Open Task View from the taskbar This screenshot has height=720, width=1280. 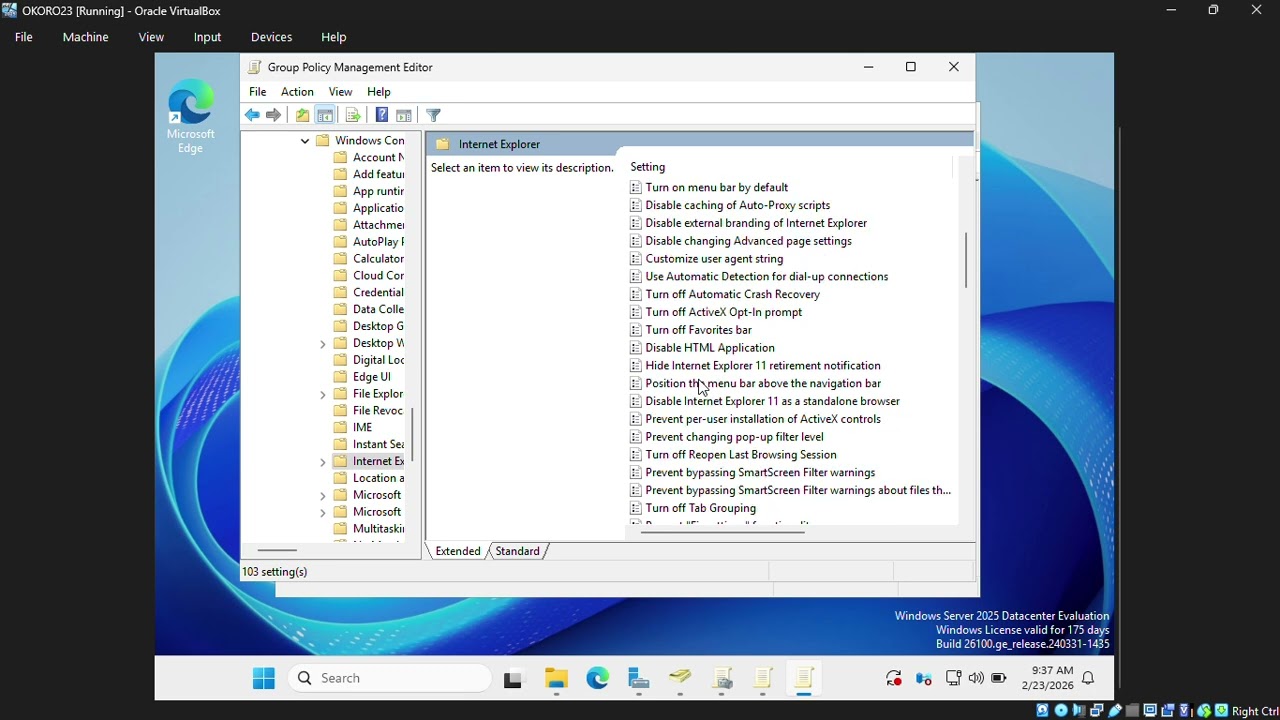coord(513,678)
